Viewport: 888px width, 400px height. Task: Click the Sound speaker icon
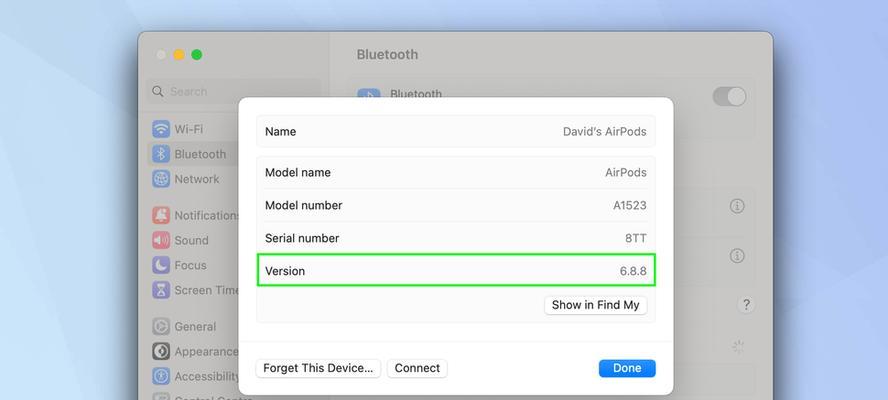point(161,240)
